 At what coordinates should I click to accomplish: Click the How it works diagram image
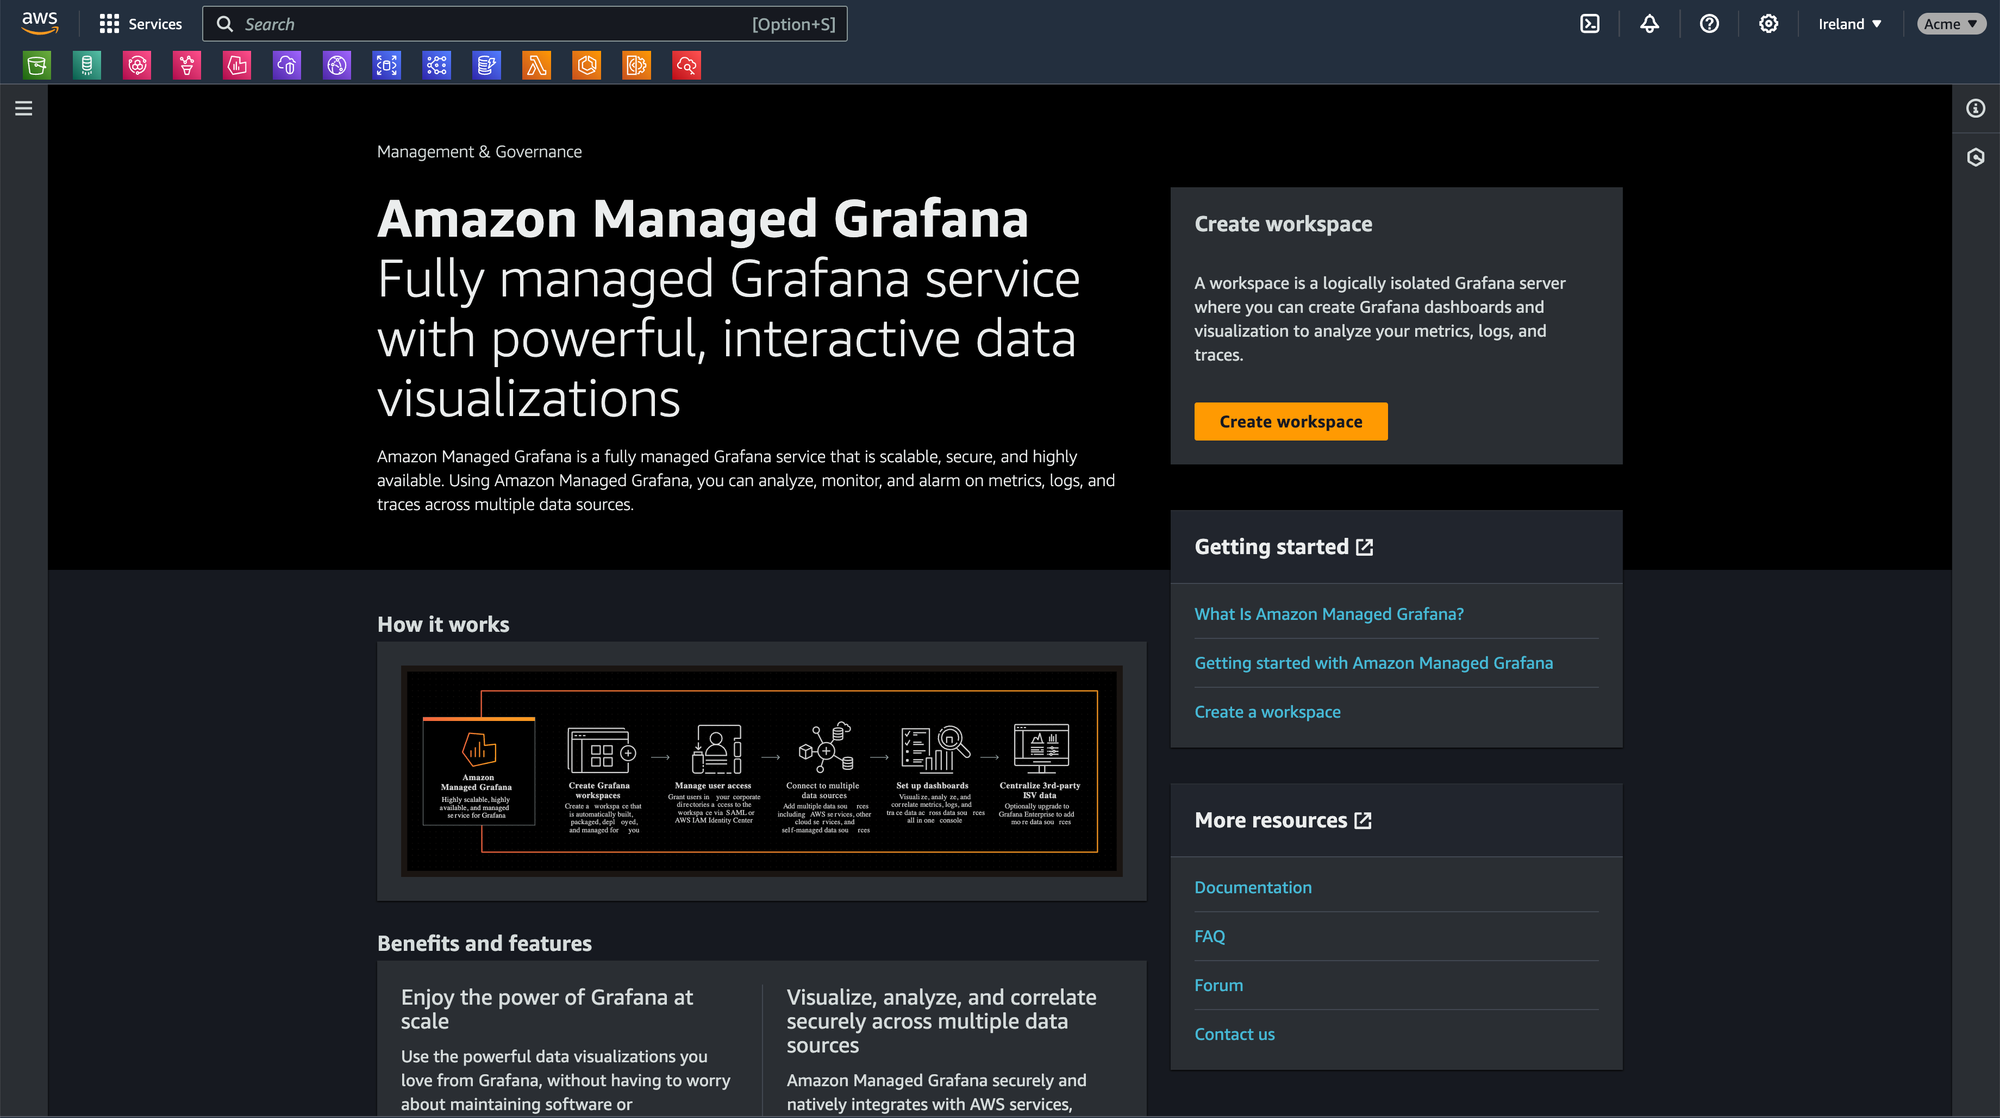tap(761, 771)
